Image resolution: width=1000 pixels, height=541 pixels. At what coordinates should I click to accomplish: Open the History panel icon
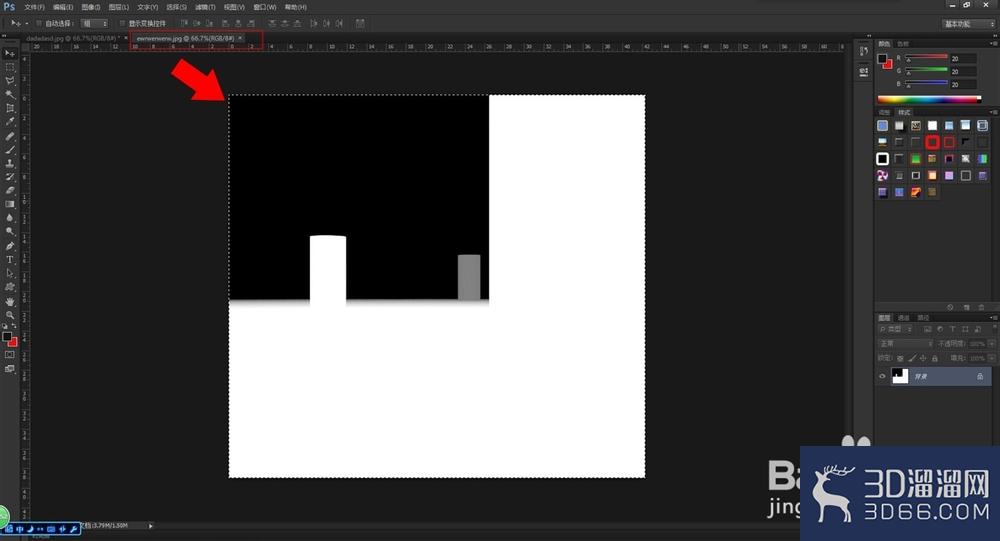864,51
